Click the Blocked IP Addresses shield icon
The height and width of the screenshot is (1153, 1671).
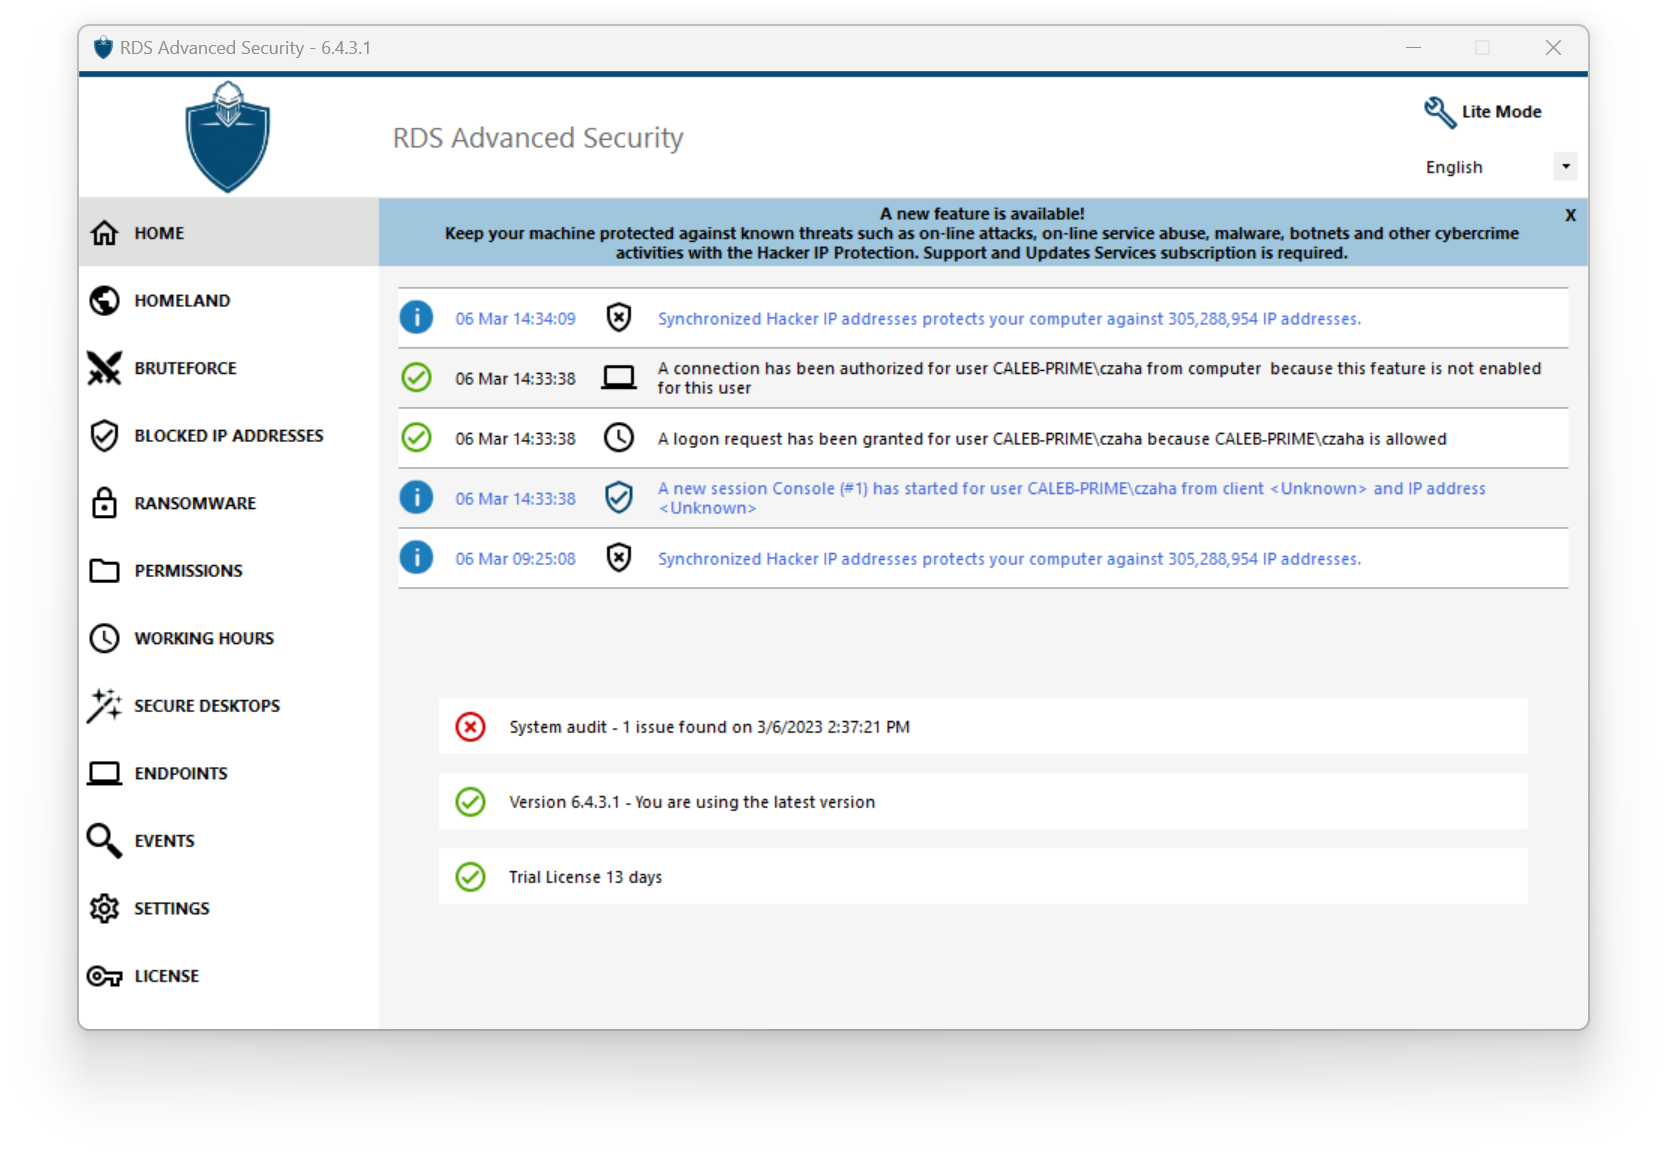click(105, 435)
